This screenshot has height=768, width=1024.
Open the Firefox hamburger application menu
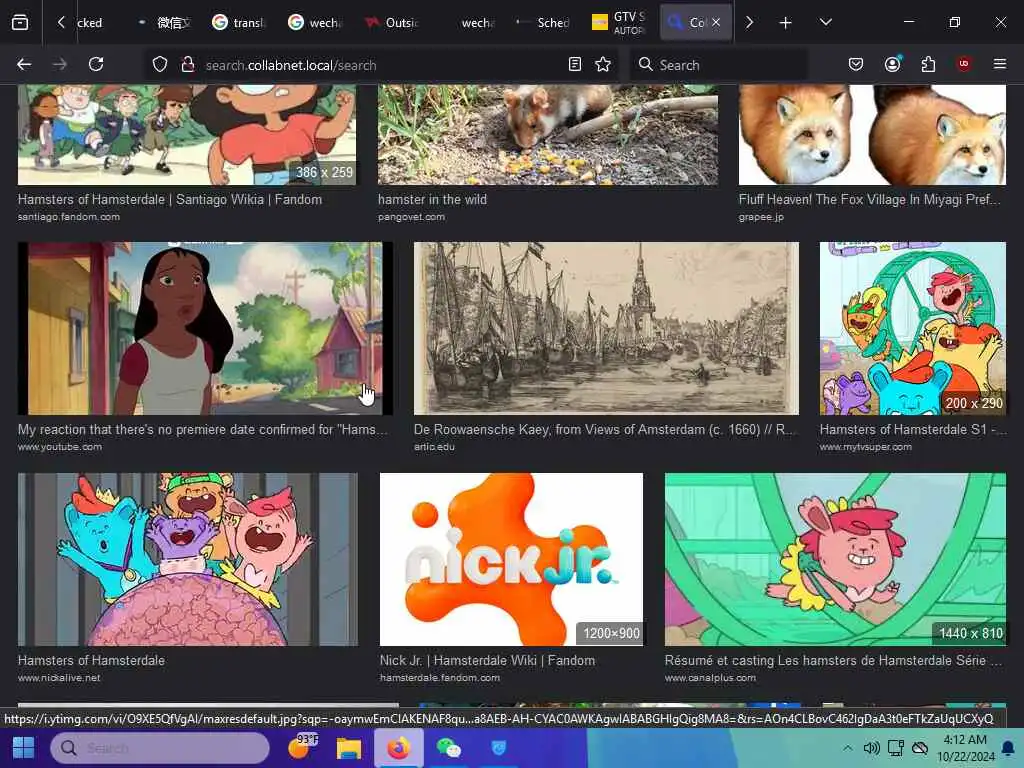tap(1000, 64)
